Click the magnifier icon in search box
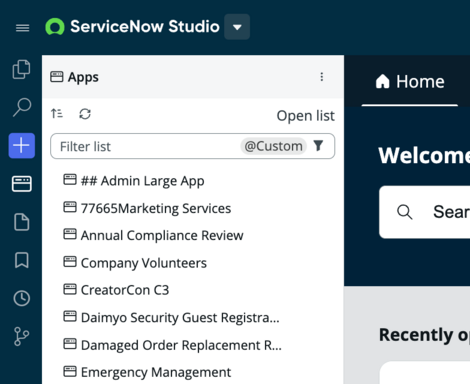This screenshot has height=384, width=470. 405,212
